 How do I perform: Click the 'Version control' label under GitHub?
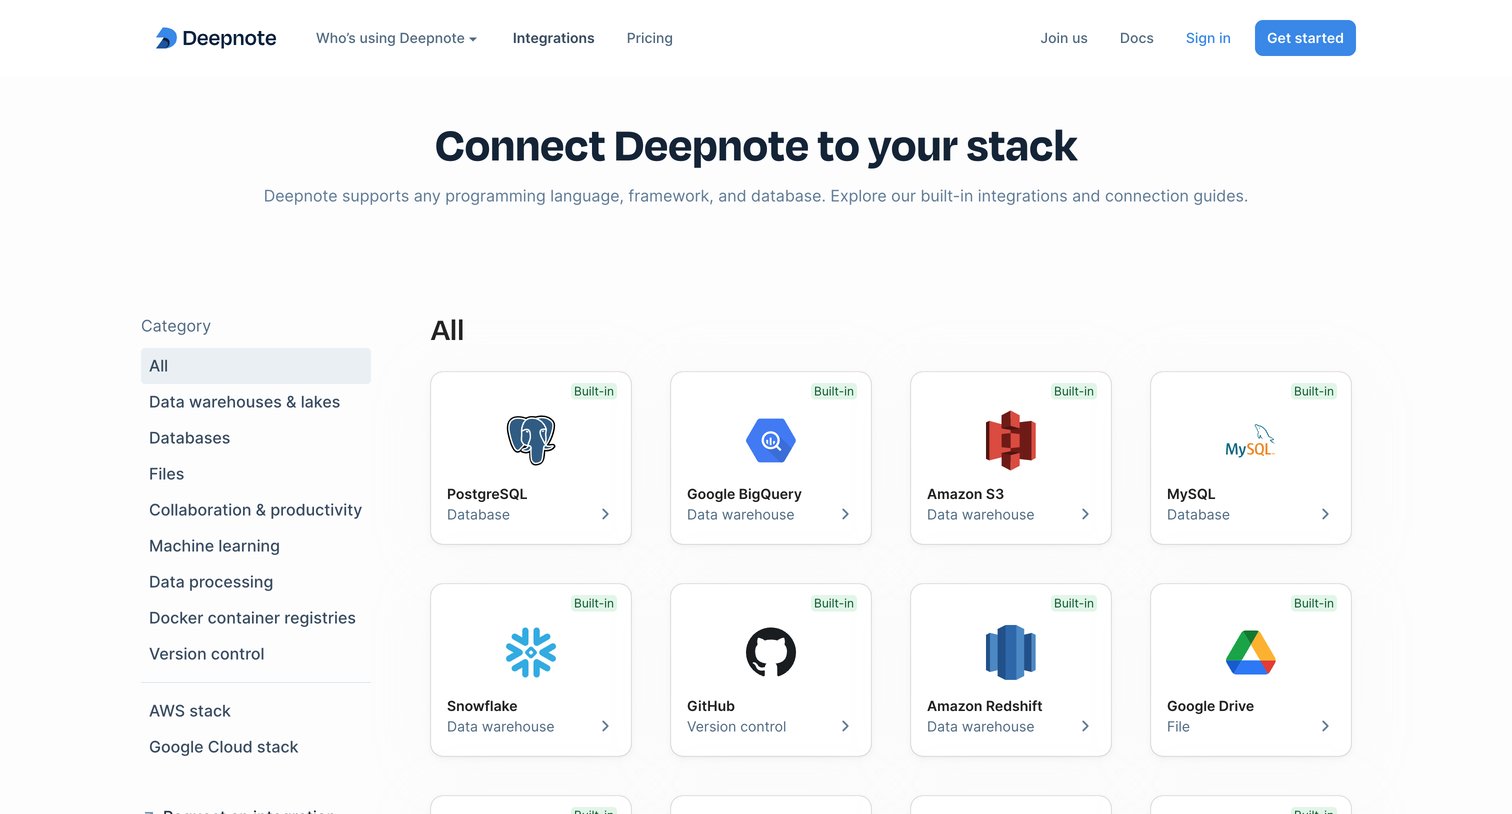(x=737, y=727)
